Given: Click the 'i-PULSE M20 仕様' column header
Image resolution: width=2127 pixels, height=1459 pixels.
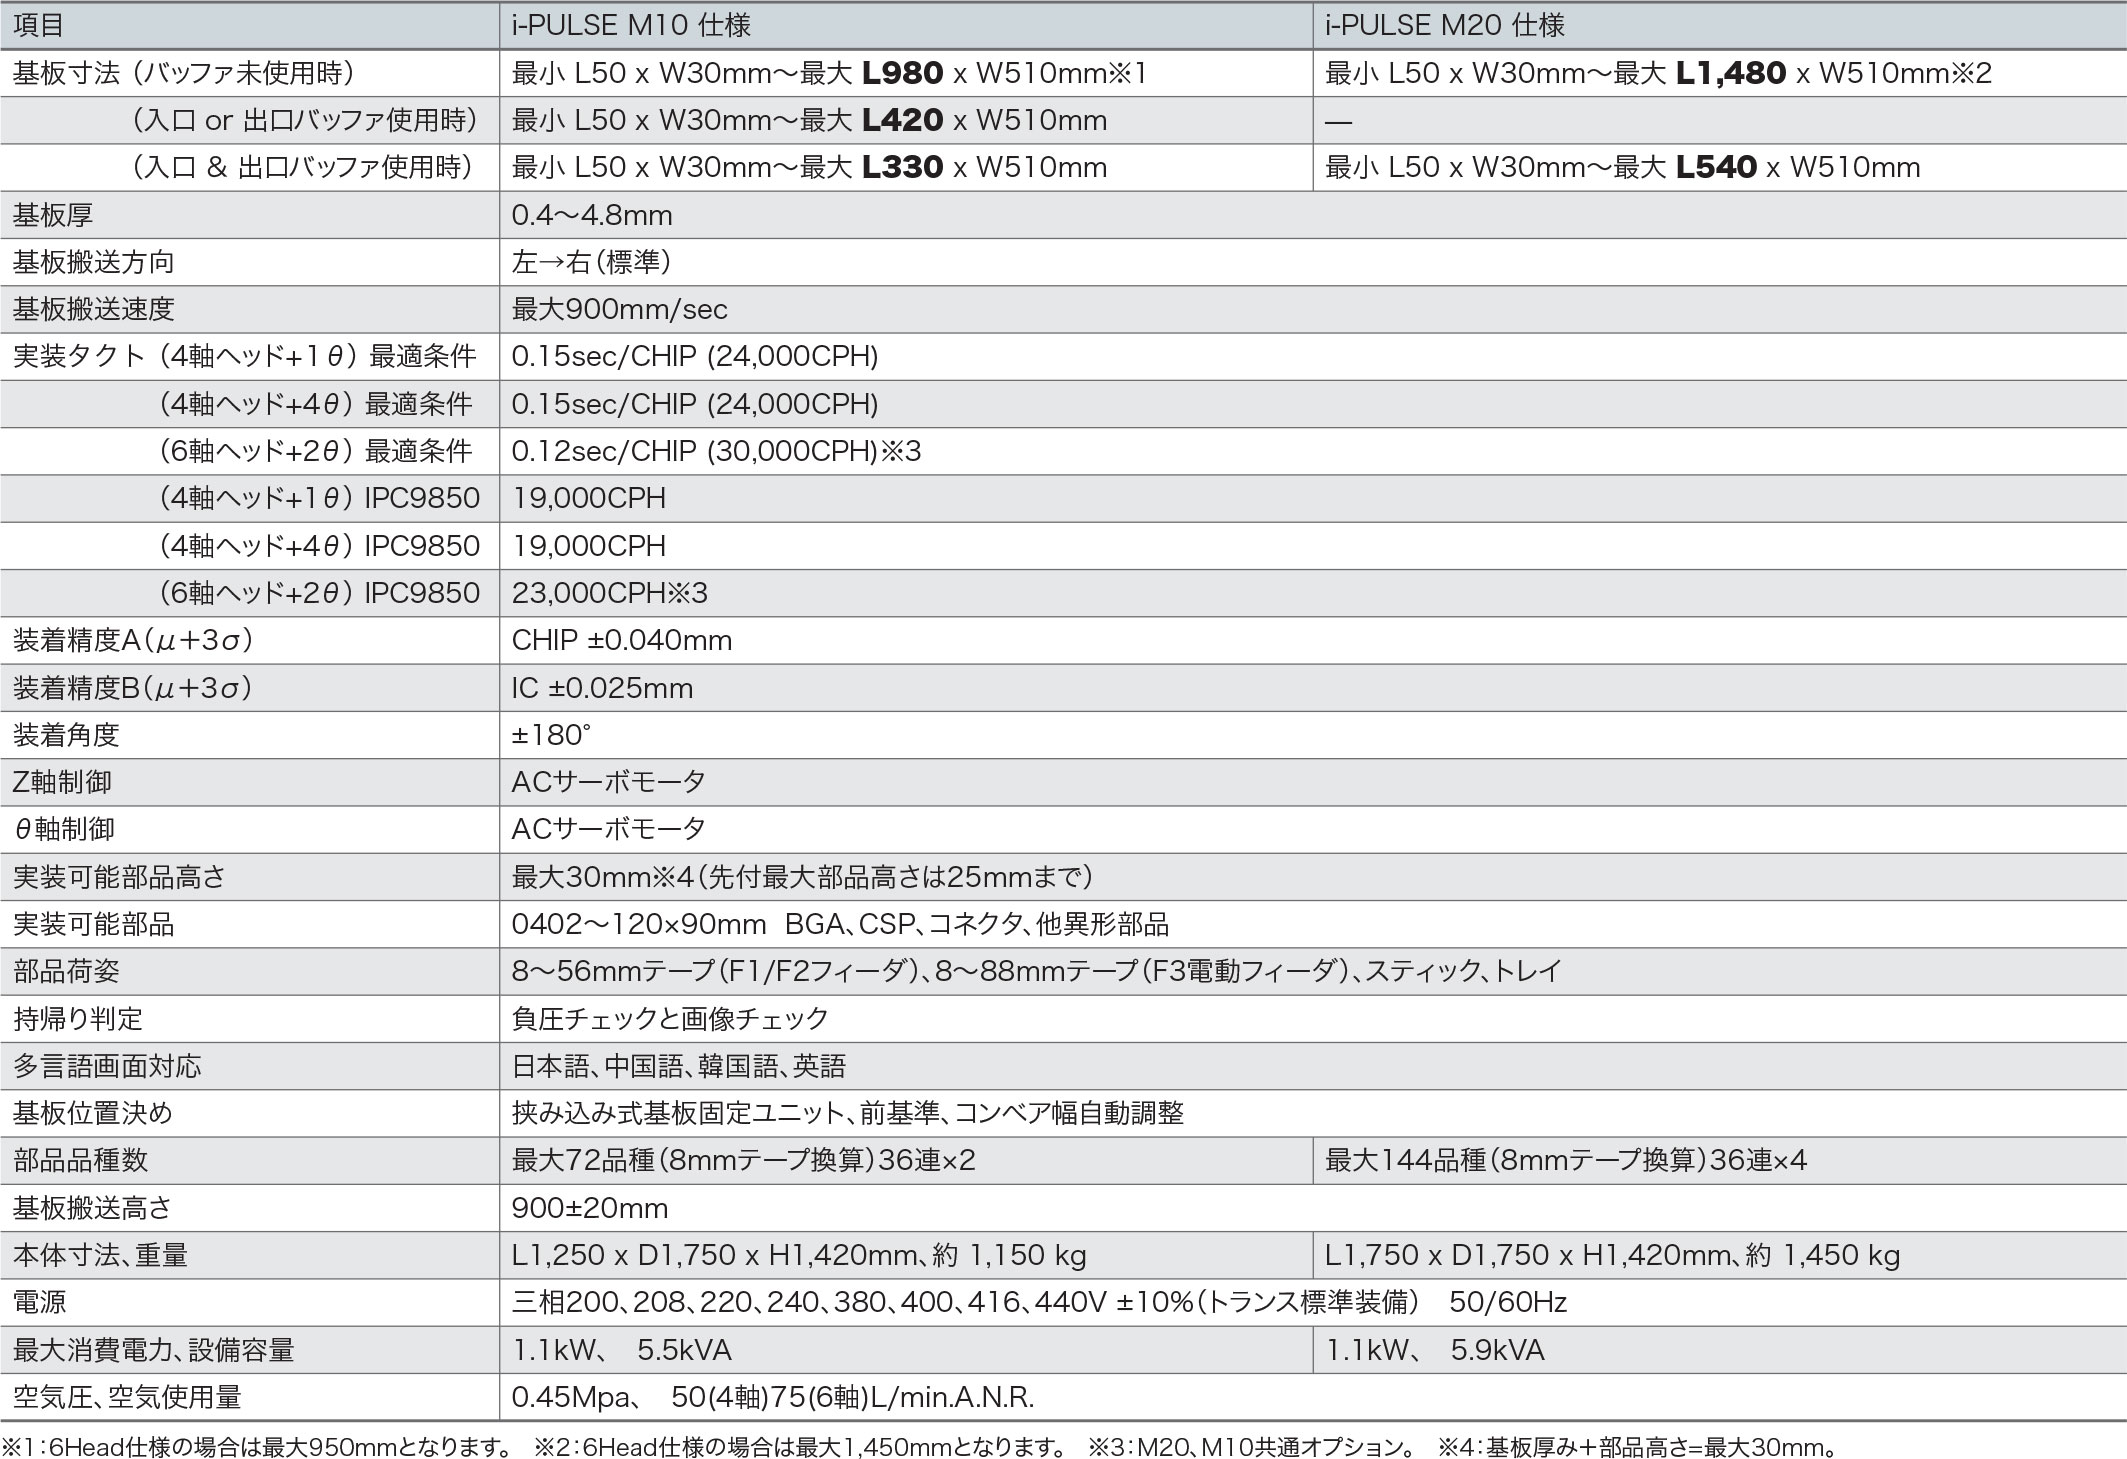Looking at the screenshot, I should [x=1445, y=25].
